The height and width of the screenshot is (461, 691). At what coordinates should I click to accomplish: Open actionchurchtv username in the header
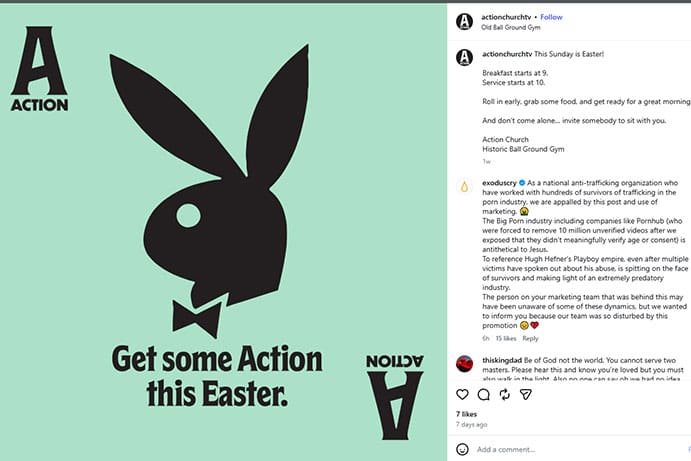tap(507, 17)
